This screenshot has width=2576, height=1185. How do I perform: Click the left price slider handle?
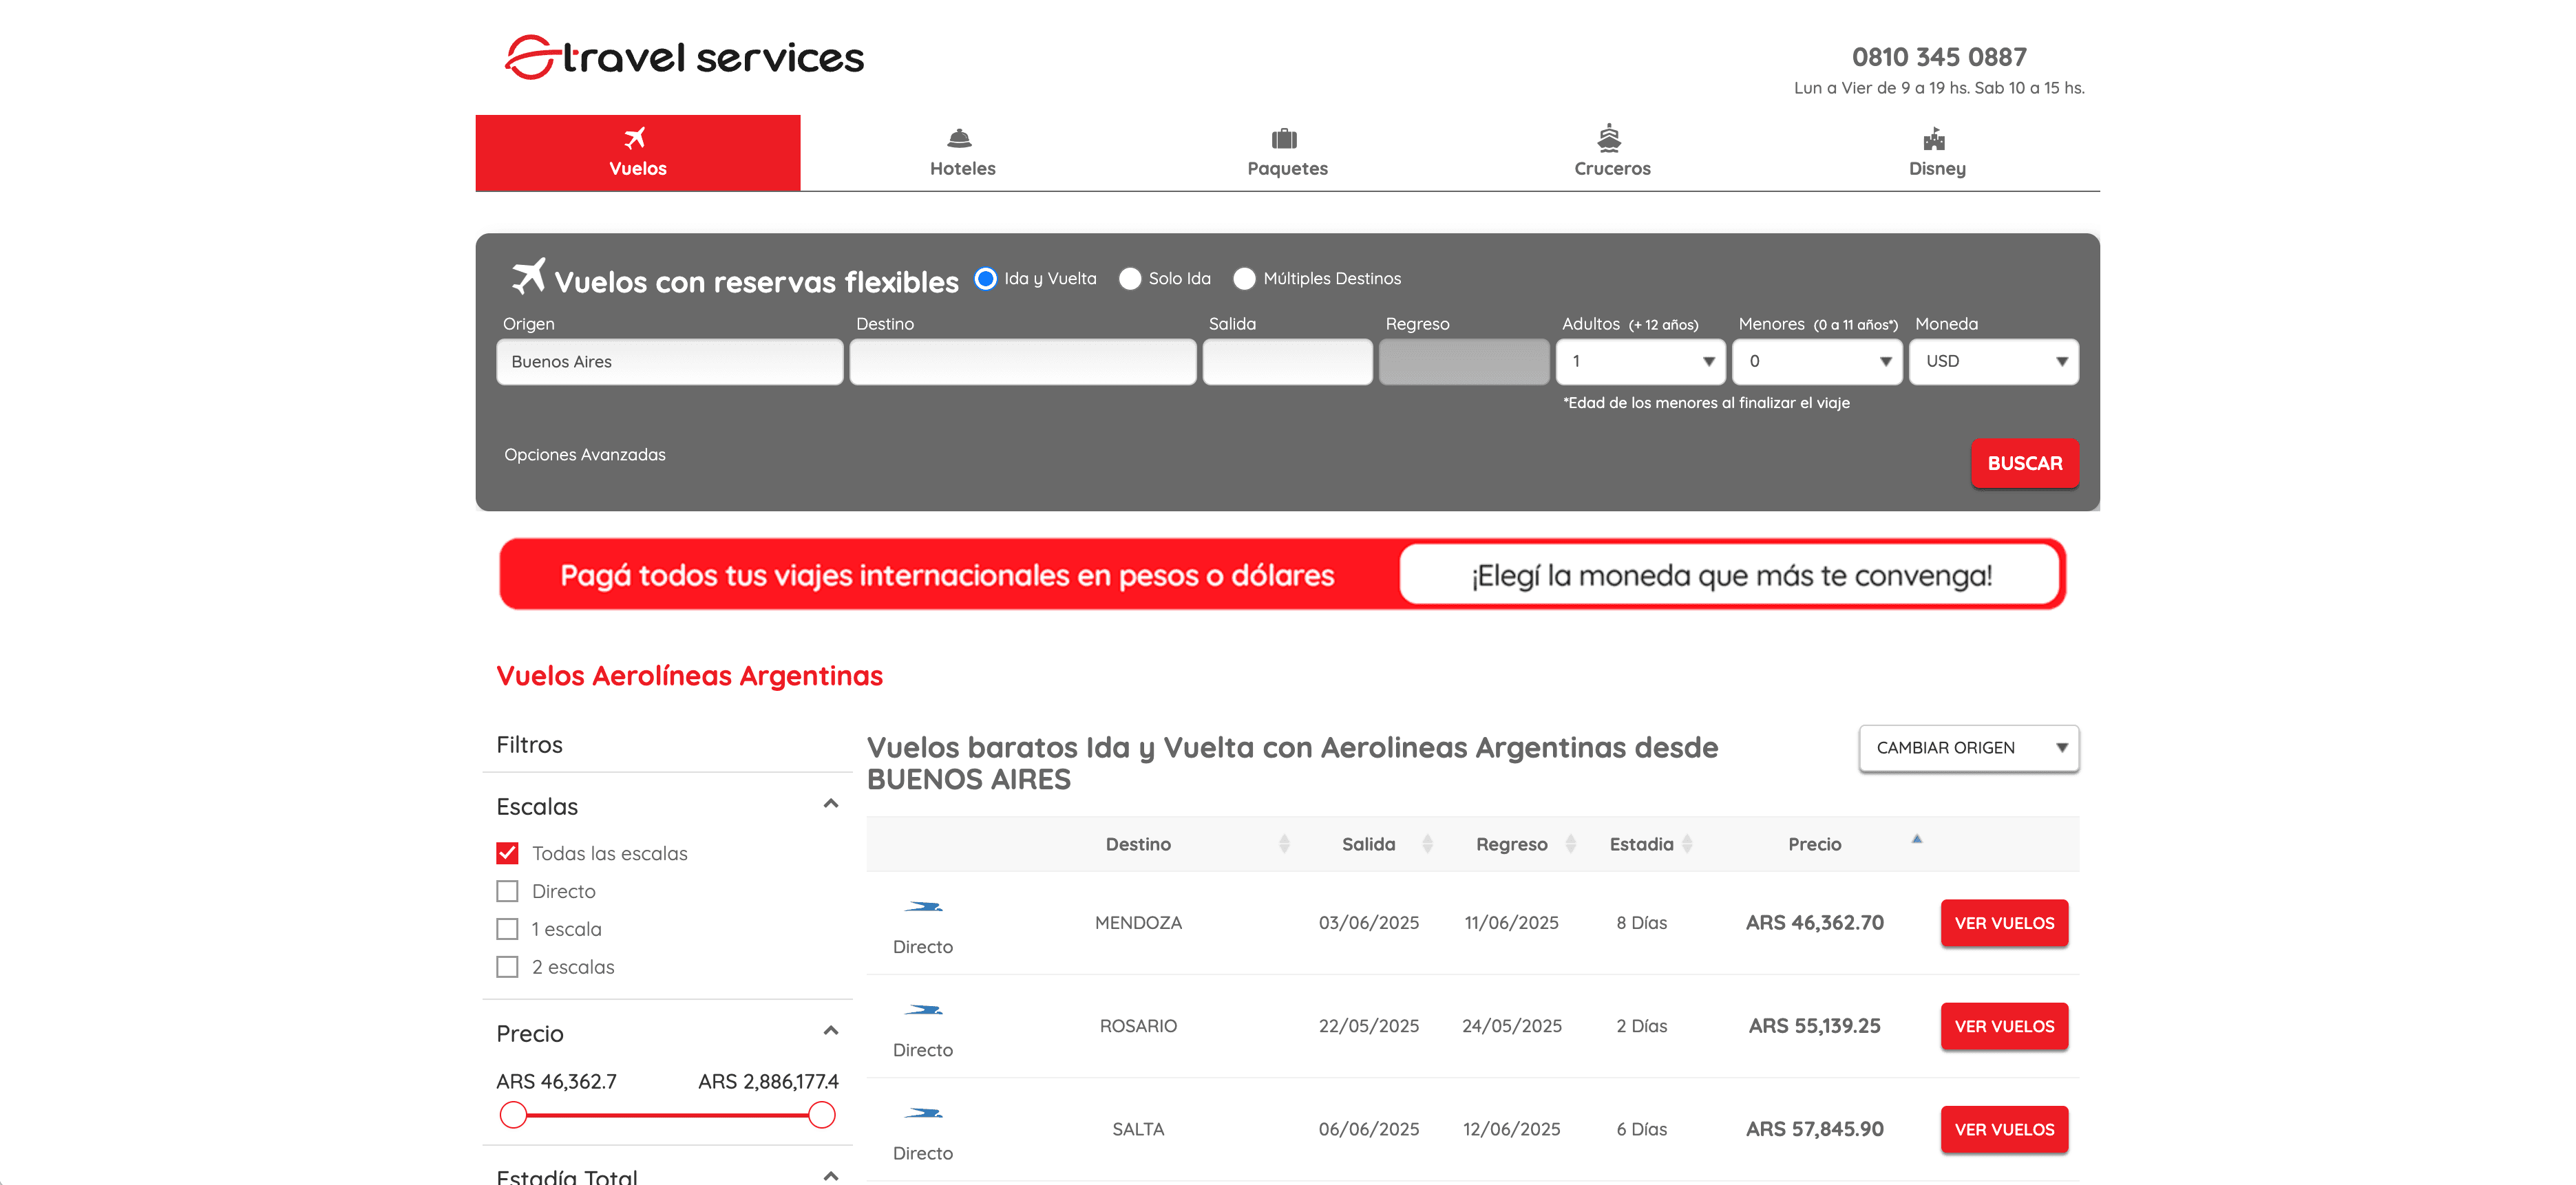pos(513,1115)
